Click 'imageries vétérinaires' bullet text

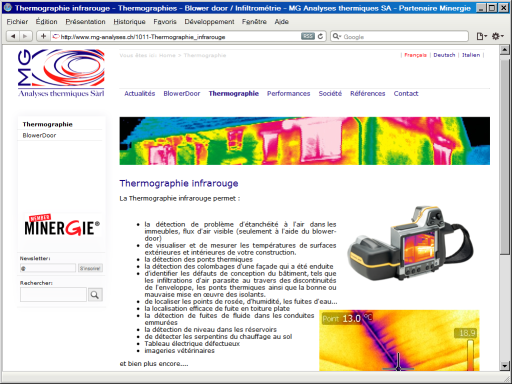pyautogui.click(x=179, y=351)
